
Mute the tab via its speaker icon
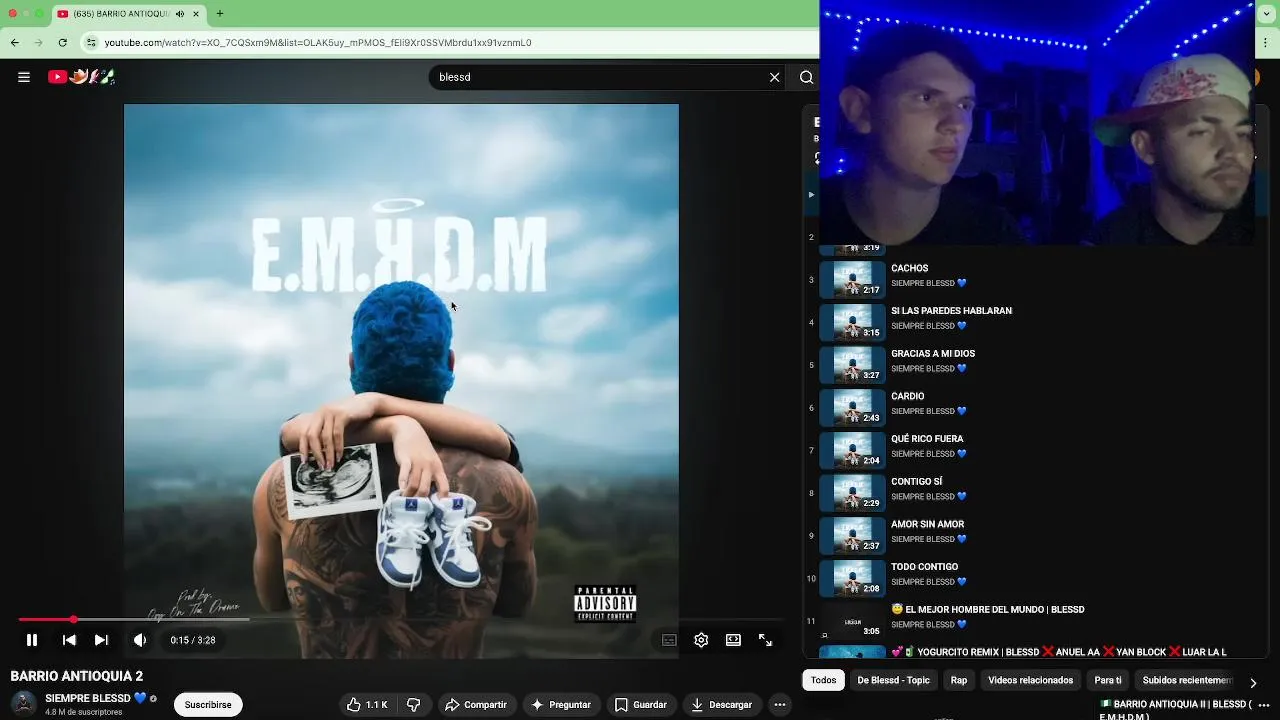click(x=180, y=14)
